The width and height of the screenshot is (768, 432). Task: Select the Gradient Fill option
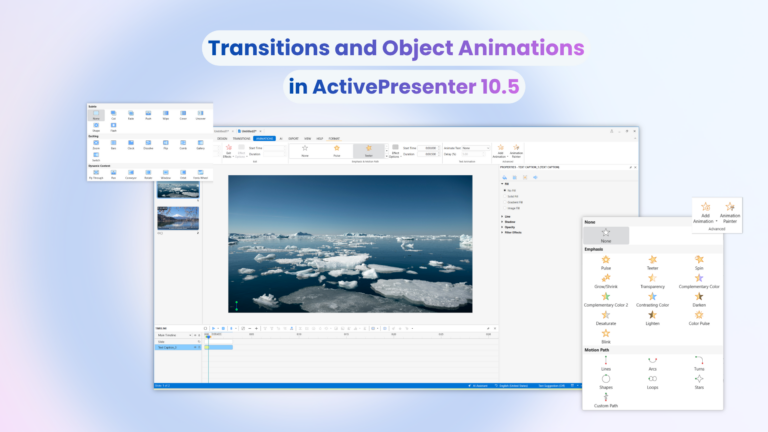click(x=513, y=202)
